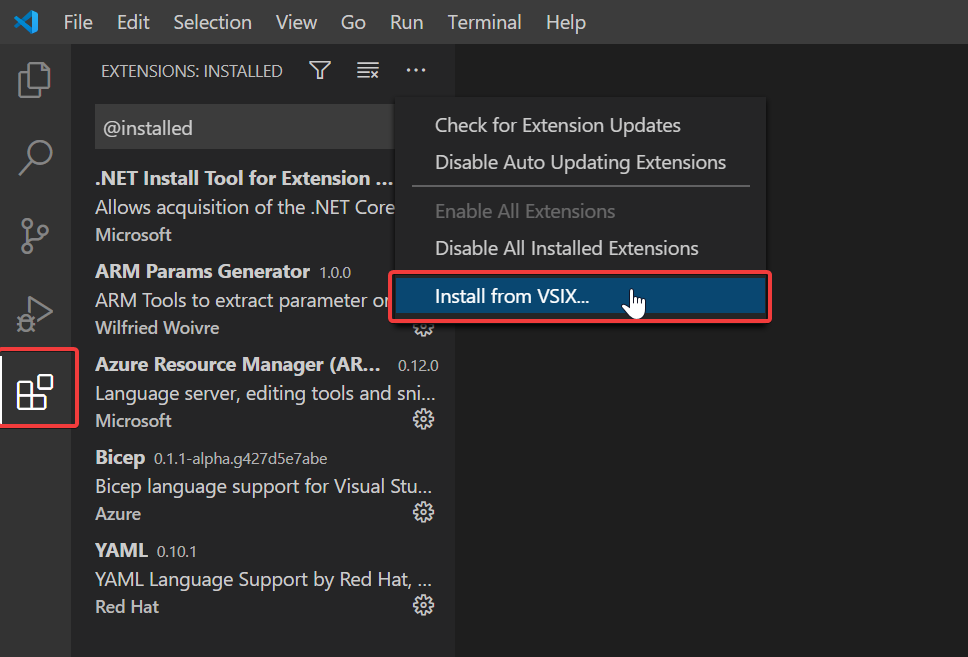968x657 pixels.
Task: Open the Explorer files icon
Action: pos(35,80)
